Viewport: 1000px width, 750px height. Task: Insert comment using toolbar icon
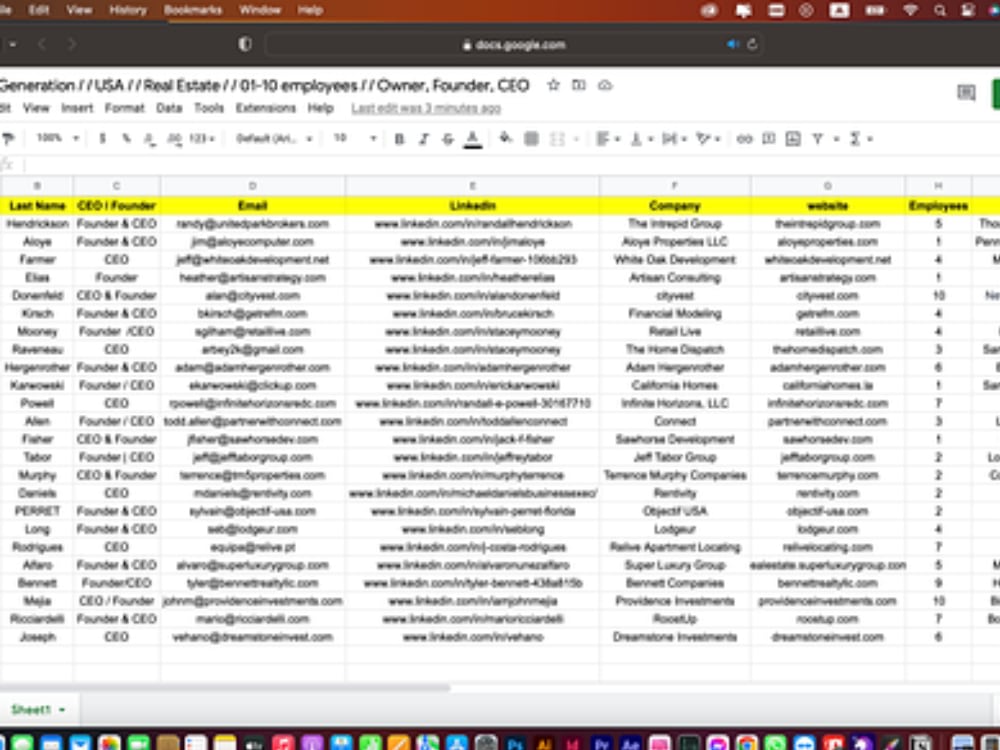pos(768,138)
